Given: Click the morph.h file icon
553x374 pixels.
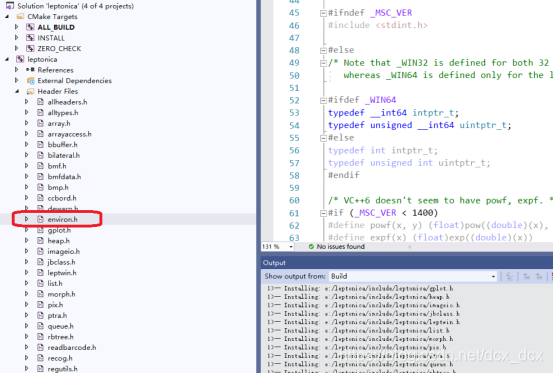Looking at the screenshot, I should (41, 294).
